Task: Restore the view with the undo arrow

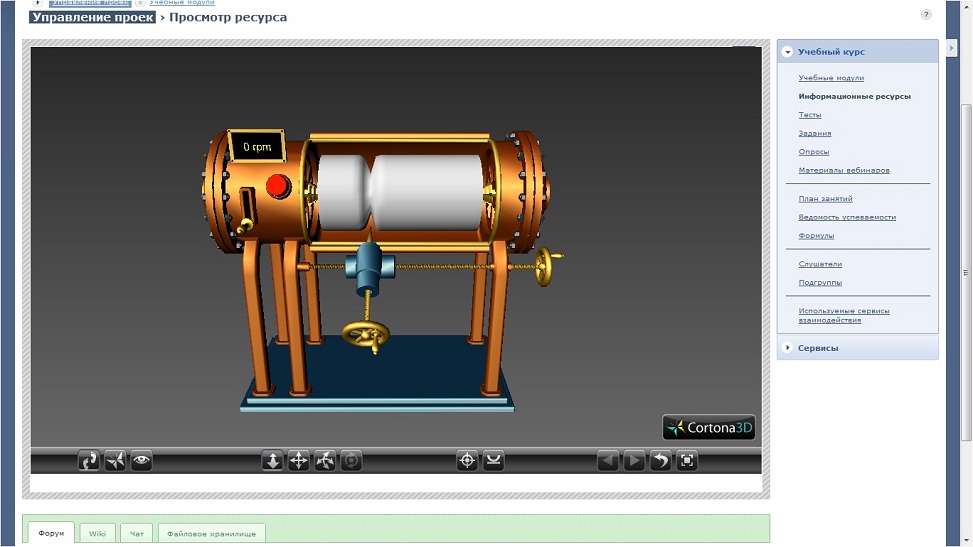Action: [660, 461]
